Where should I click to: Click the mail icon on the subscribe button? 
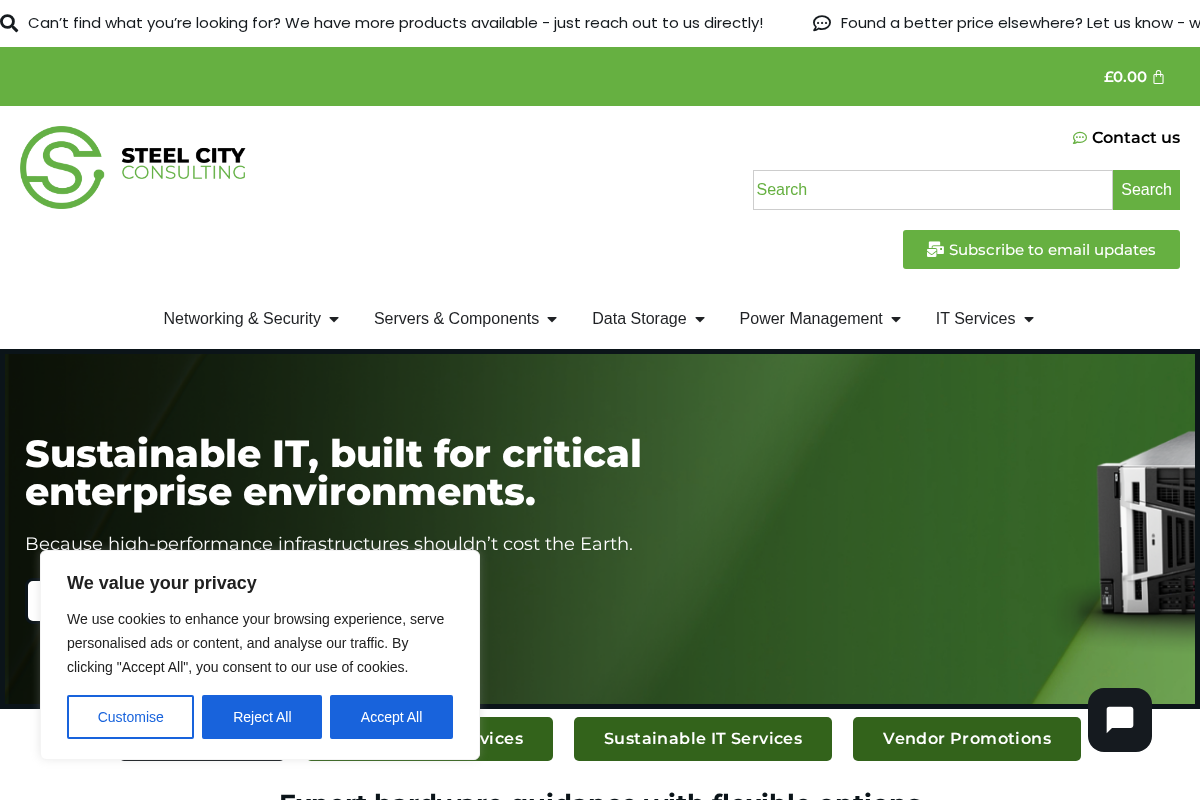[x=935, y=249]
